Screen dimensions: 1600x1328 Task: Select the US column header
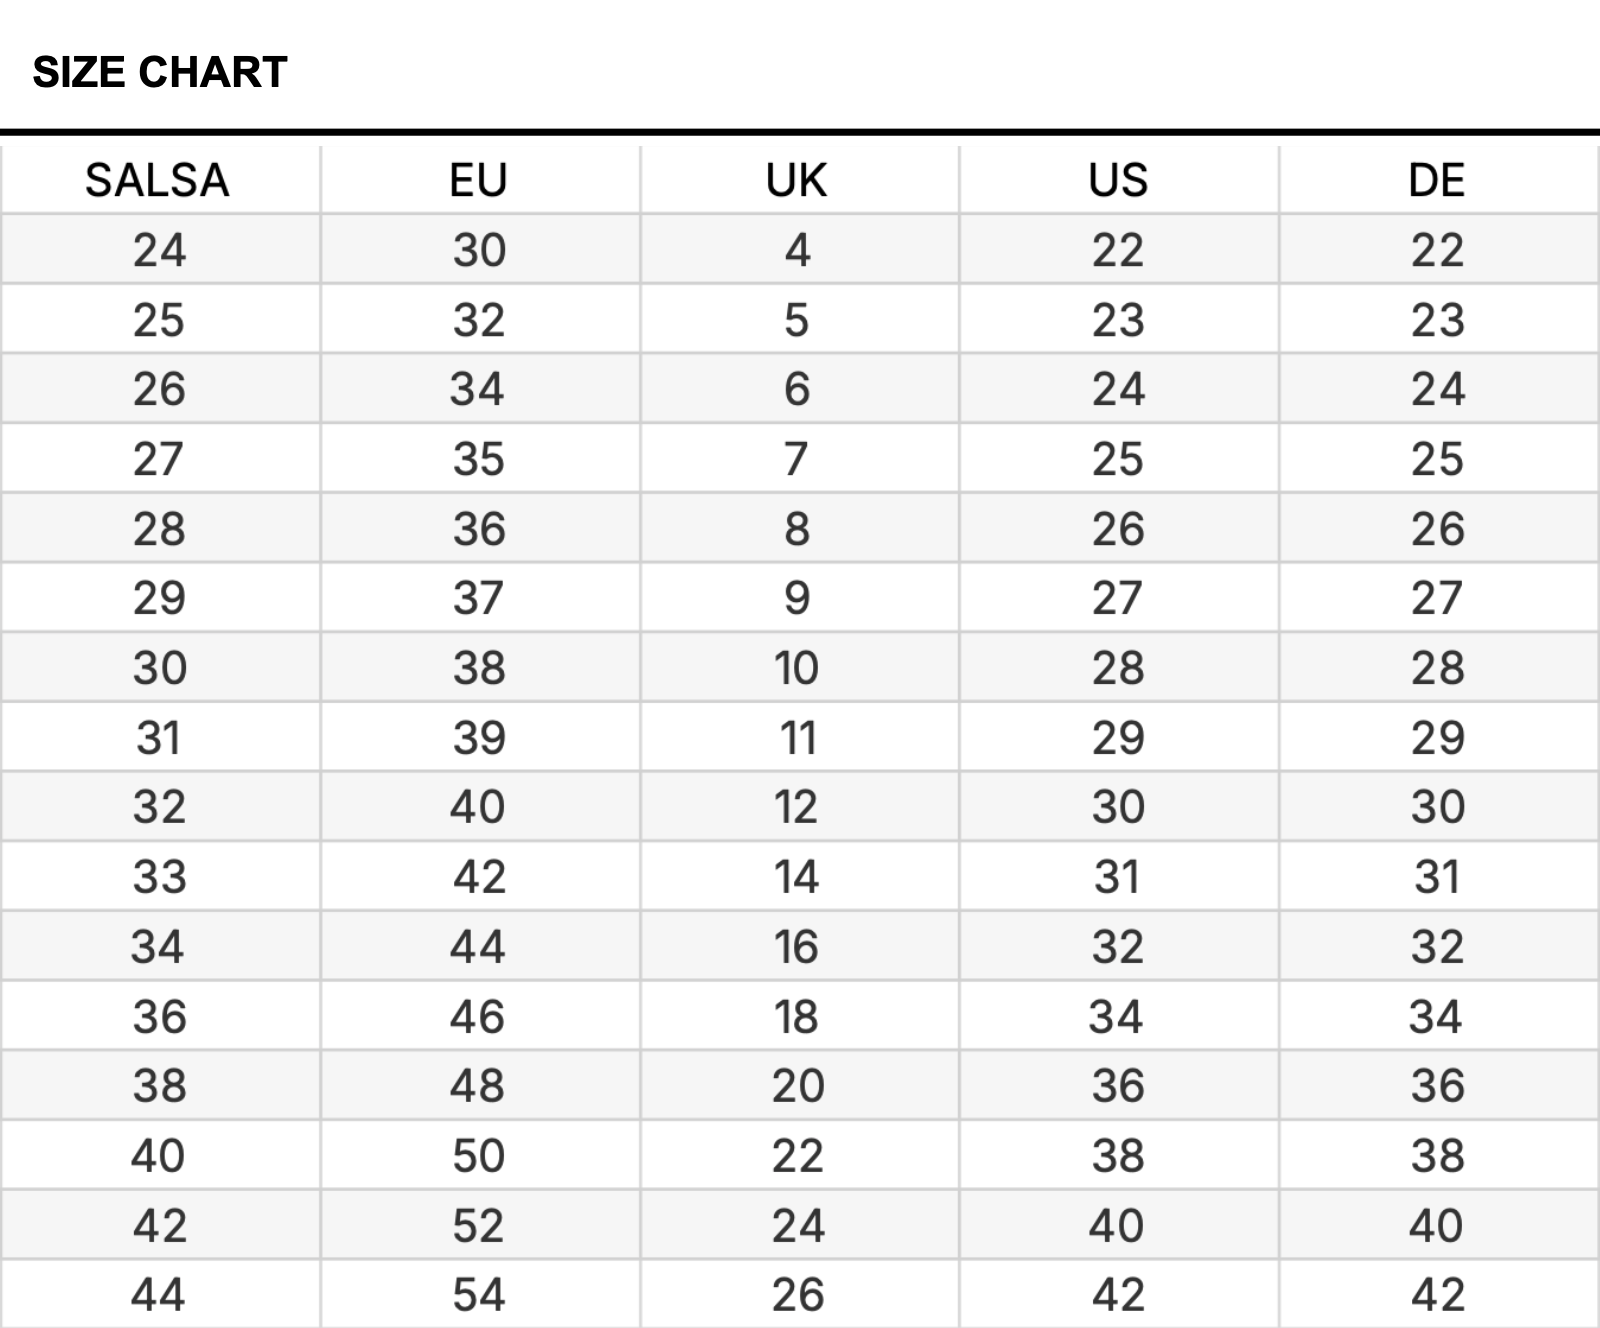tap(1118, 181)
